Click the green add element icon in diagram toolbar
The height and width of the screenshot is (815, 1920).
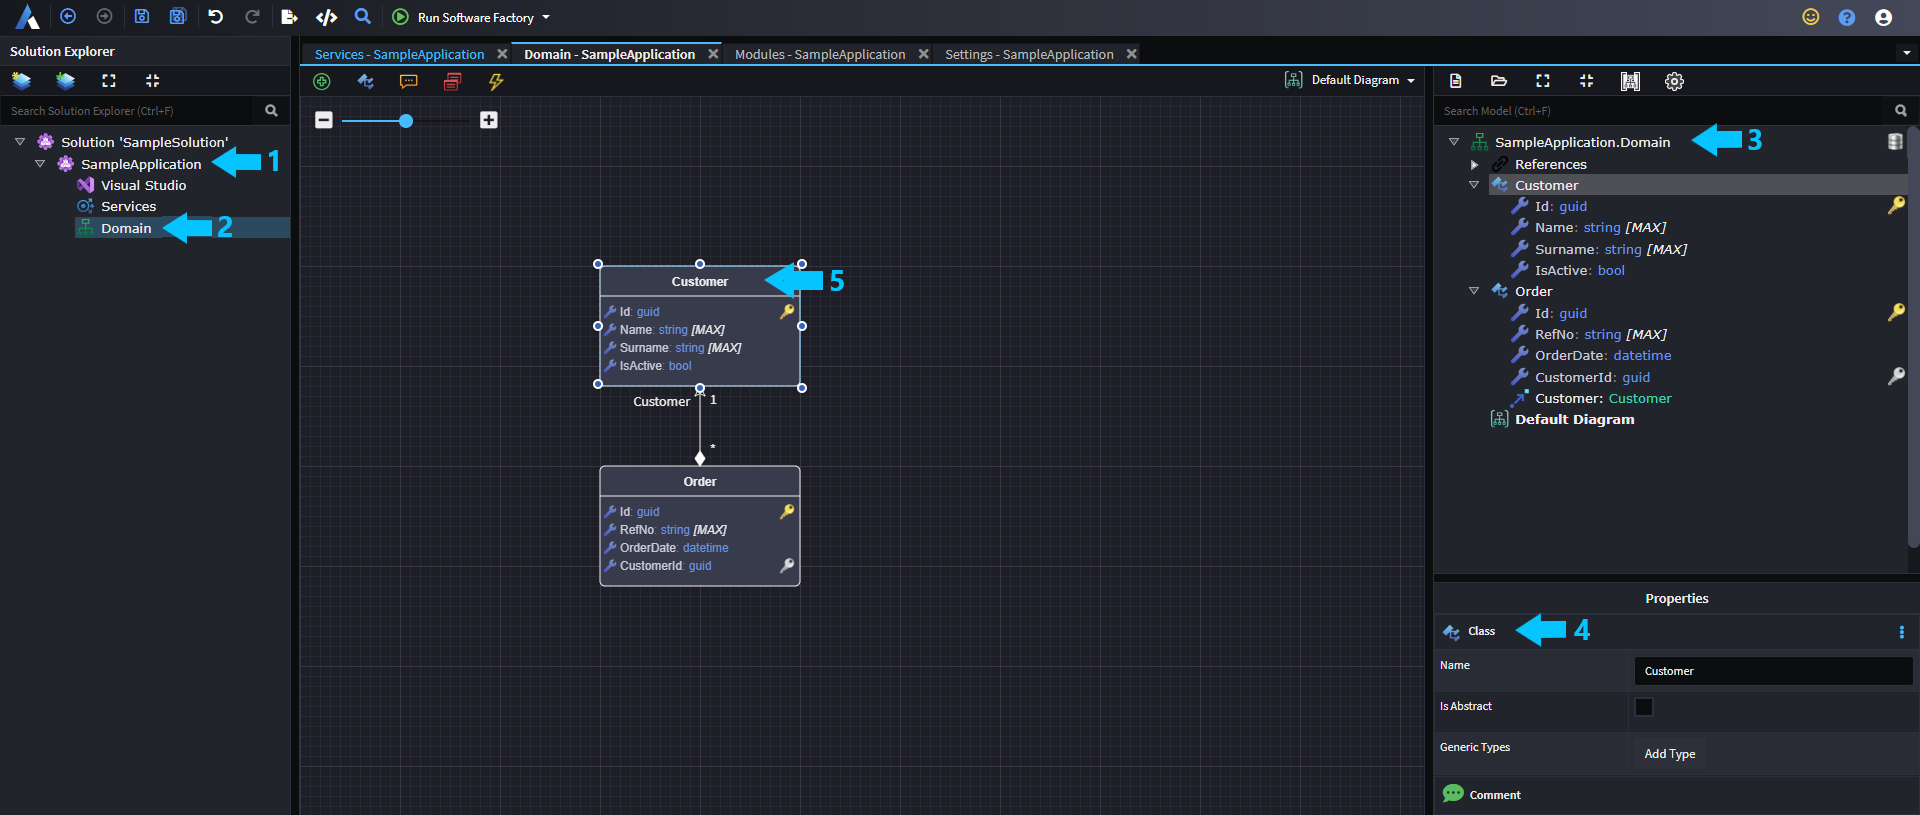coord(322,82)
